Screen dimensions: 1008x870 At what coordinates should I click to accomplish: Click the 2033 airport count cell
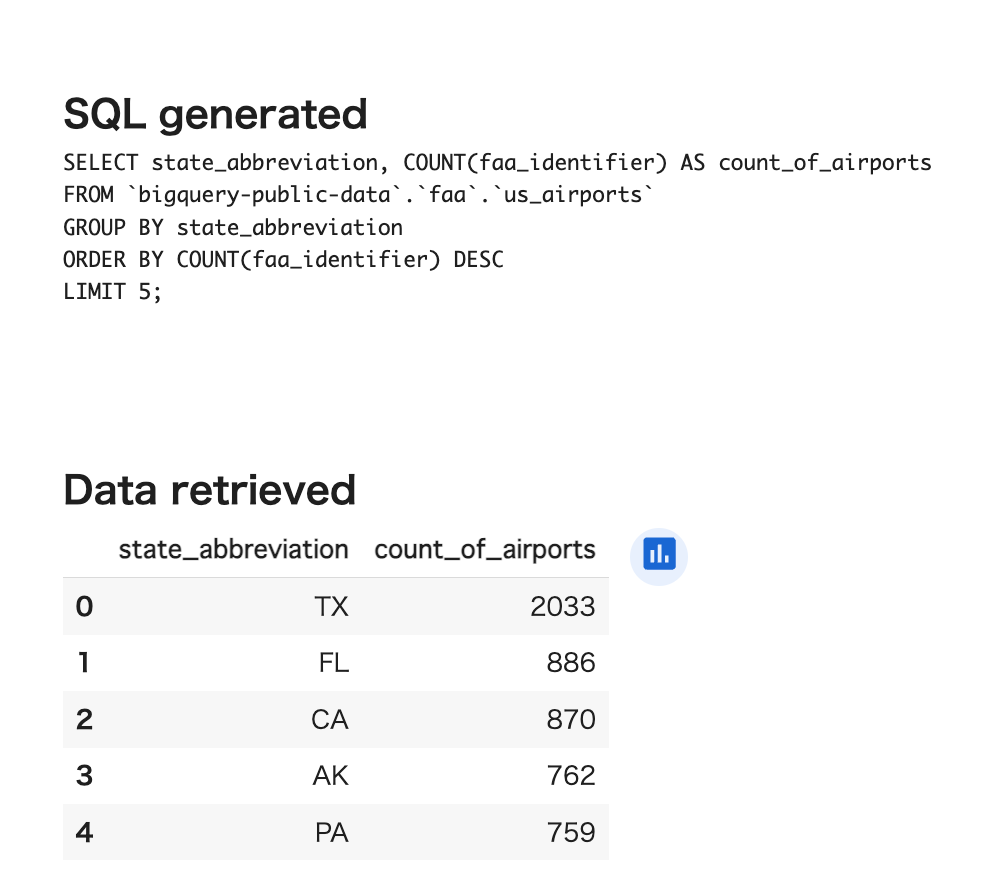[563, 606]
